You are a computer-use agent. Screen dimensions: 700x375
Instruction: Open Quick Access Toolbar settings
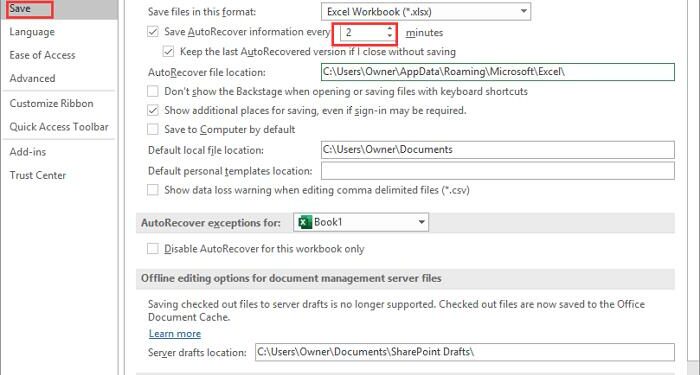pos(59,127)
